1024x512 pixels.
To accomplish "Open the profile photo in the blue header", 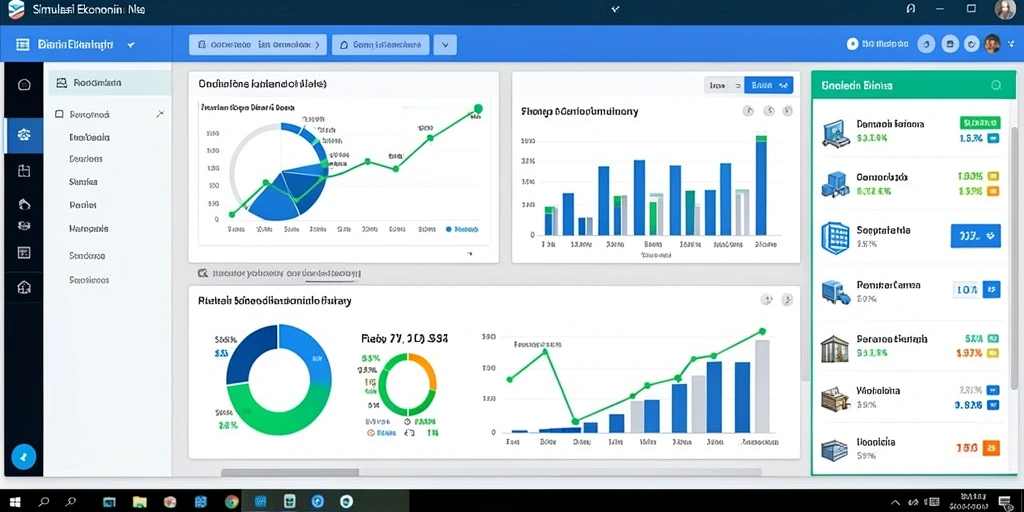I will pyautogui.click(x=992, y=44).
